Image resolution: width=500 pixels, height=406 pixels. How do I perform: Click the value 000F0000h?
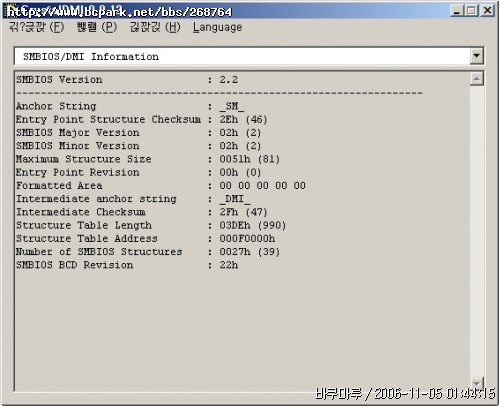[x=247, y=239]
